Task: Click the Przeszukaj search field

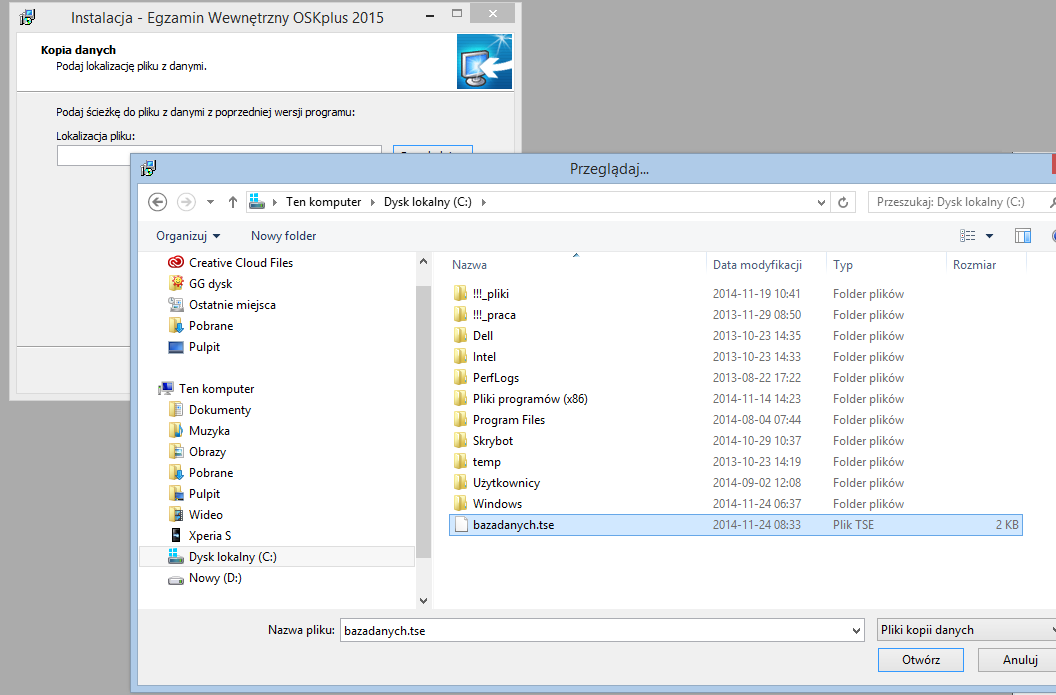Action: [960, 202]
